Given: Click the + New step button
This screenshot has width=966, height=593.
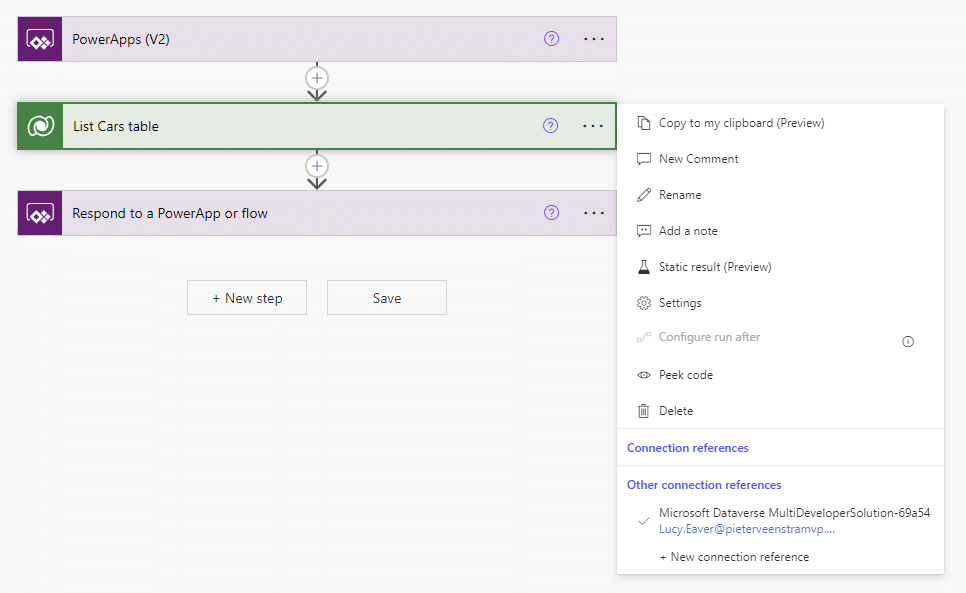Looking at the screenshot, I should tap(247, 298).
